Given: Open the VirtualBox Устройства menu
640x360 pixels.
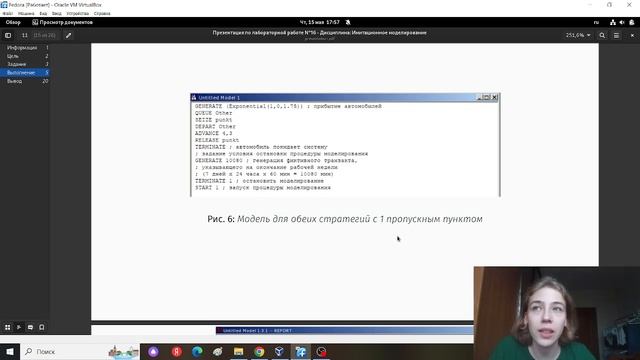Looking at the screenshot, I should point(78,13).
